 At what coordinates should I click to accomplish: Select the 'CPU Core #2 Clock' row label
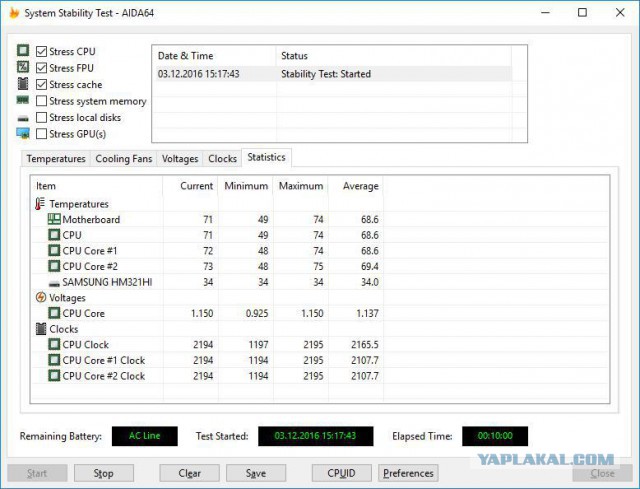[104, 376]
